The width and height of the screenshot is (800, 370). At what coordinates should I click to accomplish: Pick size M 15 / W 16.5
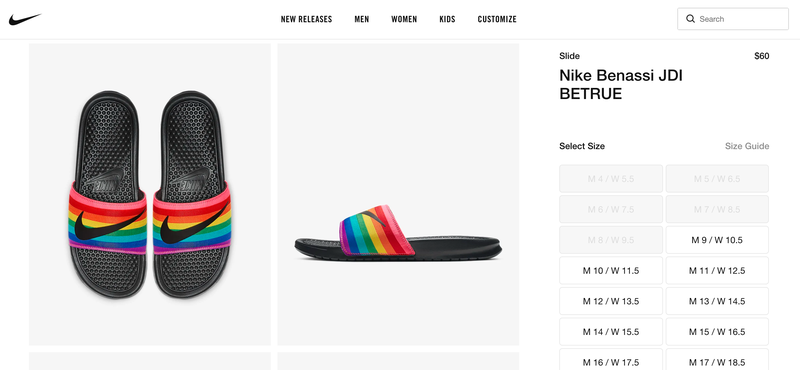click(x=717, y=332)
